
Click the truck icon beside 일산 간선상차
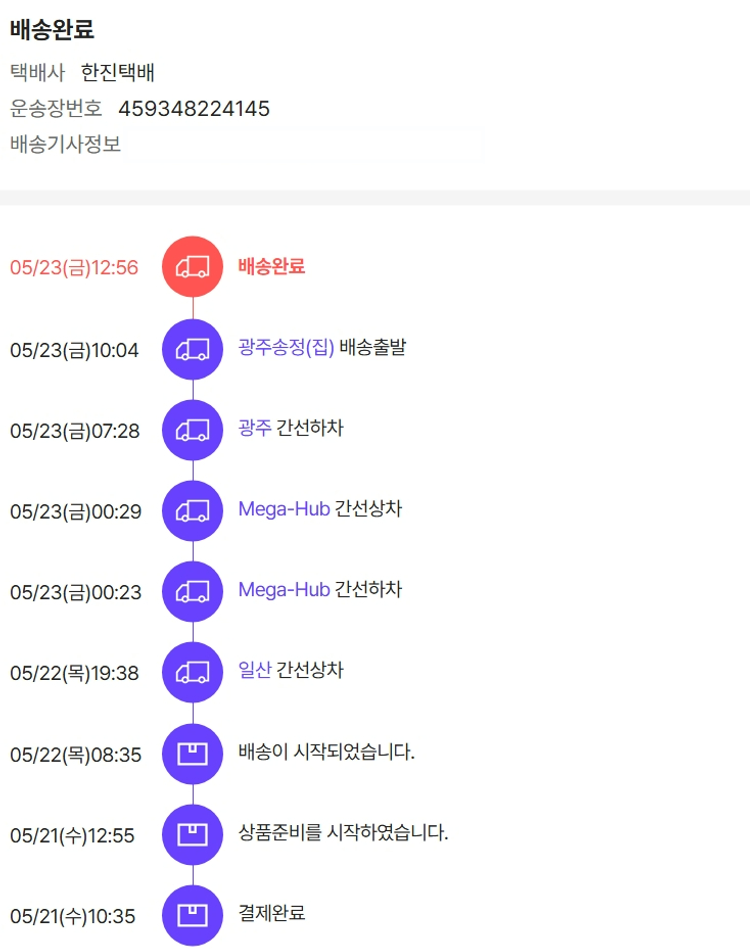click(192, 672)
